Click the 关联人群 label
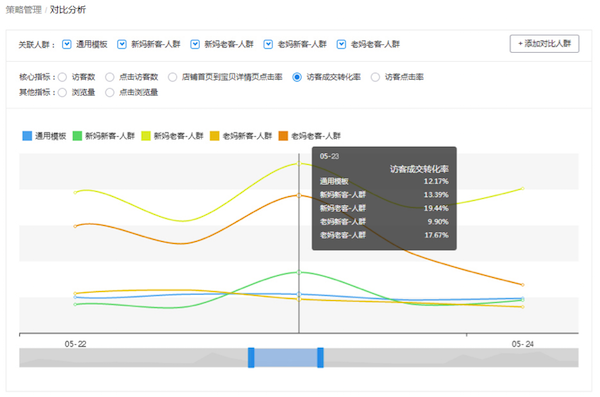 tap(36, 45)
